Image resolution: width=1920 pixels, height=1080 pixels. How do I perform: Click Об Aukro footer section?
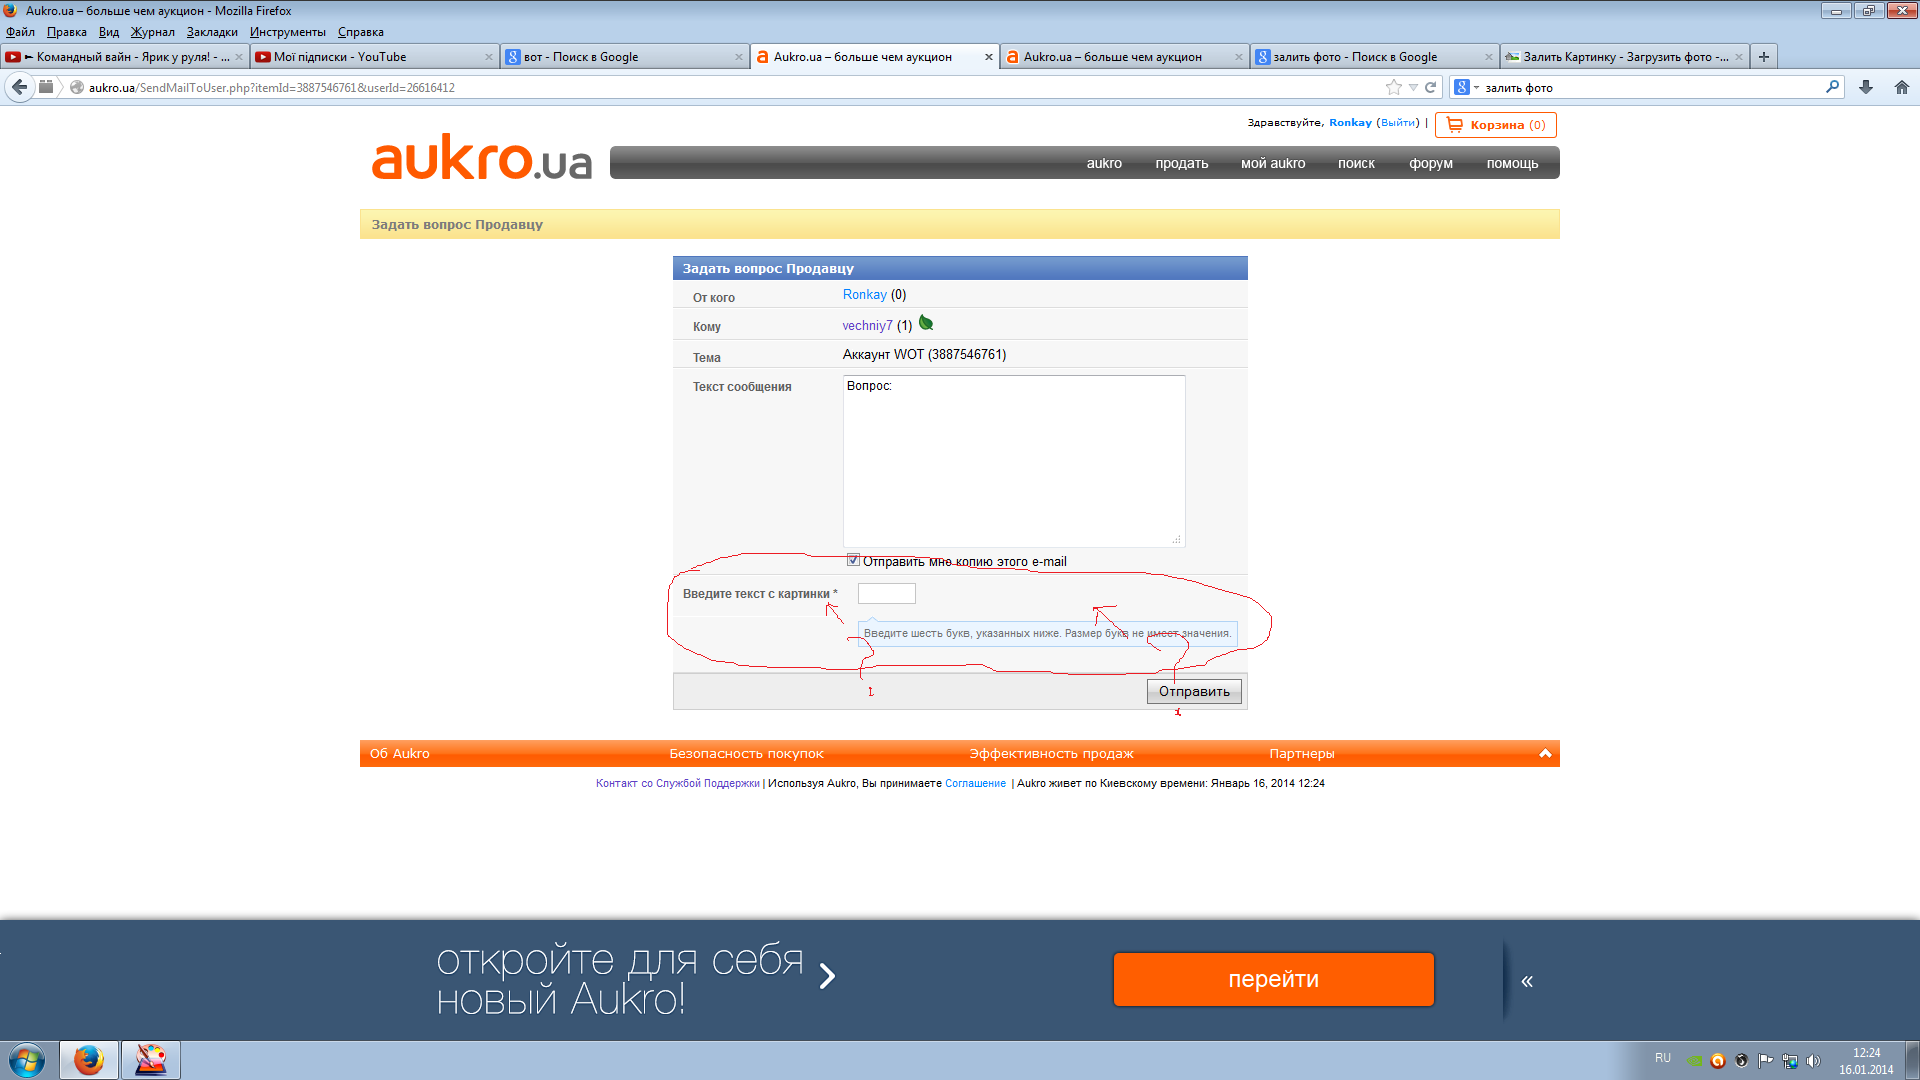pyautogui.click(x=400, y=754)
